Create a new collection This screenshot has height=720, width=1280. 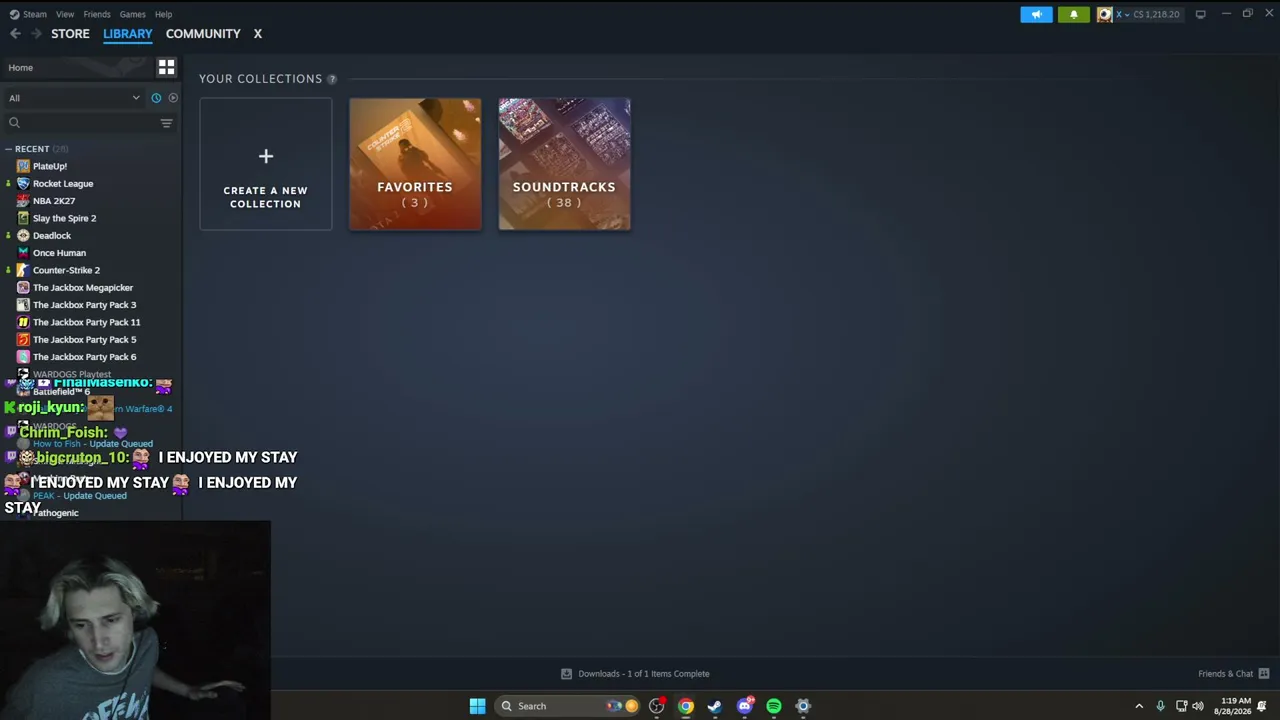(x=265, y=164)
